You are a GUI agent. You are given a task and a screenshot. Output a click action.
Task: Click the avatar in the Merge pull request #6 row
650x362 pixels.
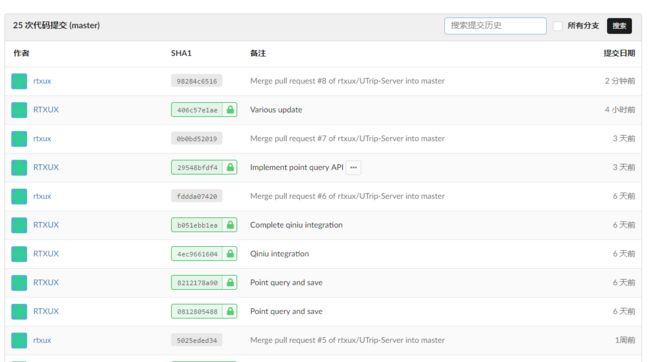tap(19, 196)
